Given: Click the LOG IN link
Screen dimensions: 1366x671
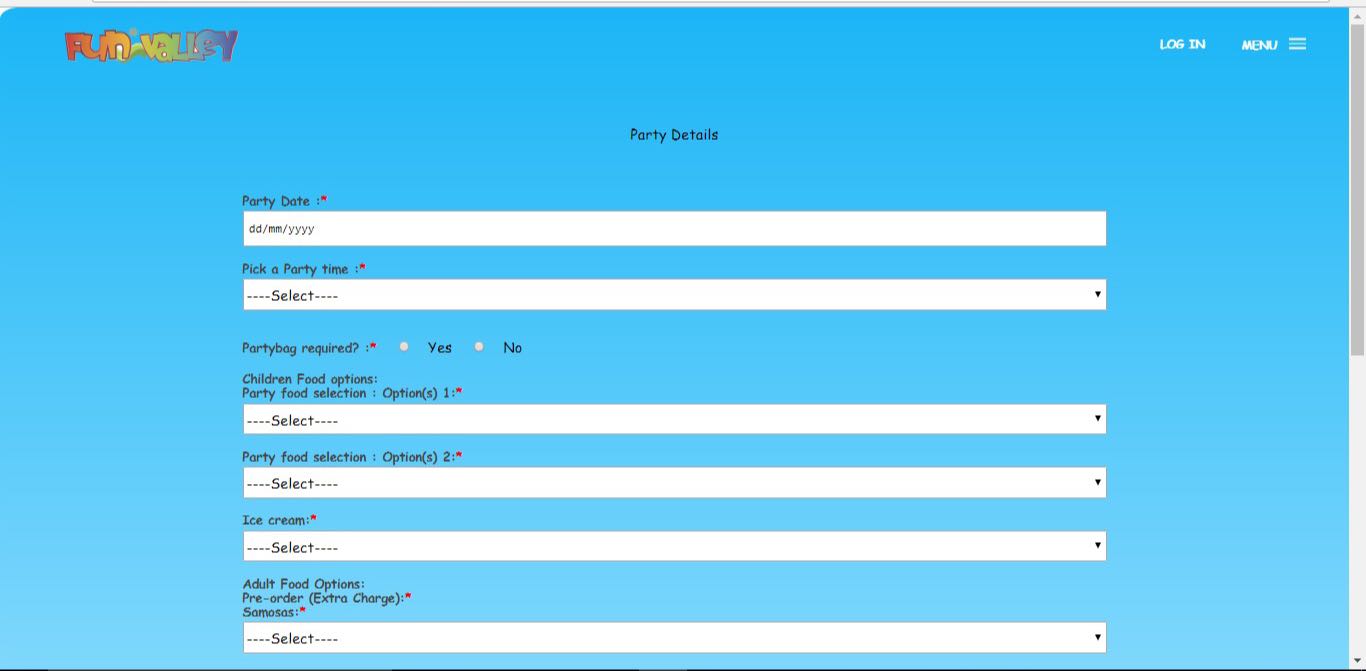Looking at the screenshot, I should pyautogui.click(x=1182, y=44).
